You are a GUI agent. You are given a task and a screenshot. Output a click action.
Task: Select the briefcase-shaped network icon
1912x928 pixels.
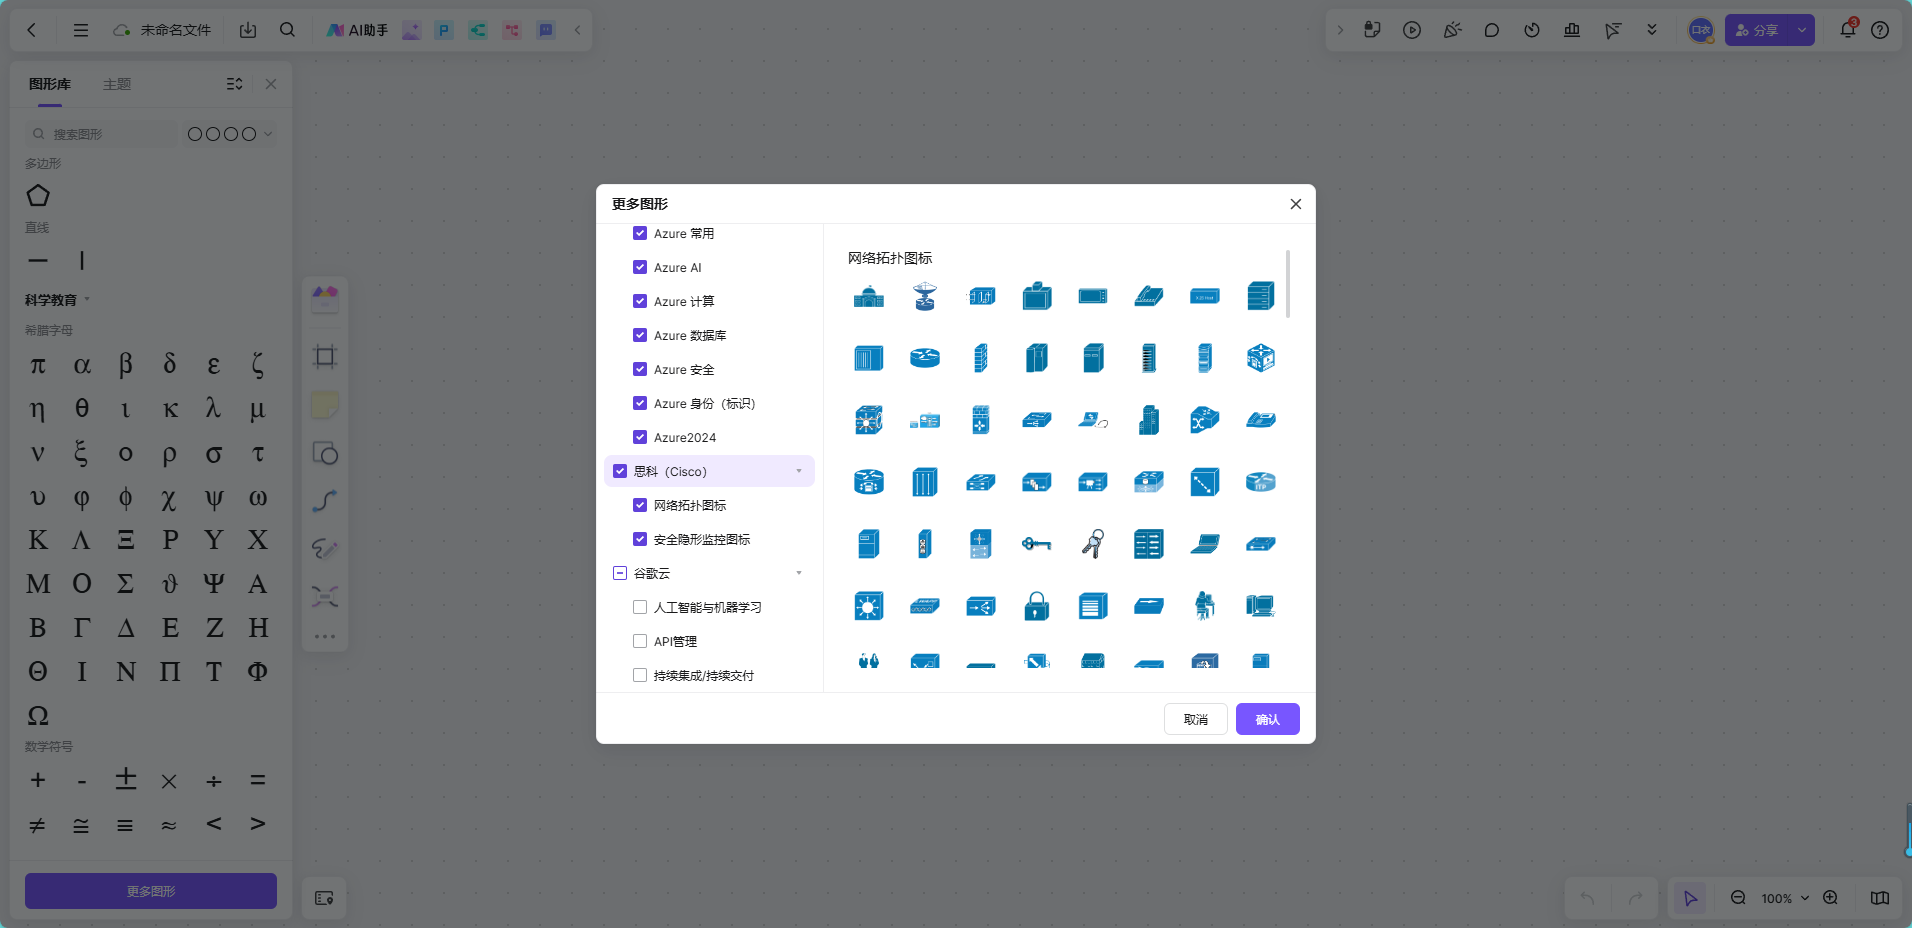1037,296
